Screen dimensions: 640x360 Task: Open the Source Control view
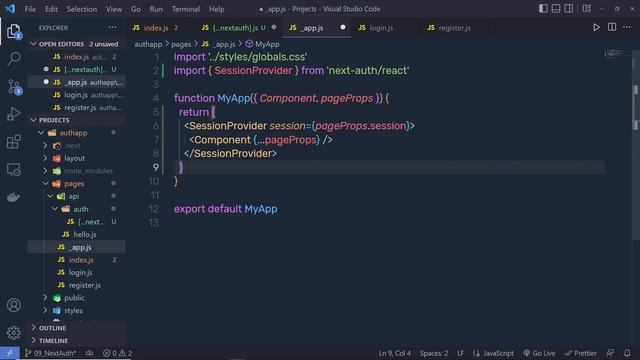(x=14, y=87)
